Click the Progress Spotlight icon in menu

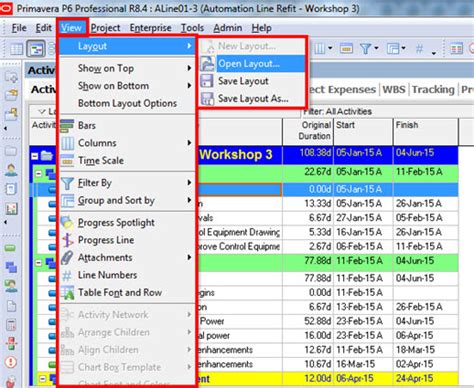[x=67, y=223]
